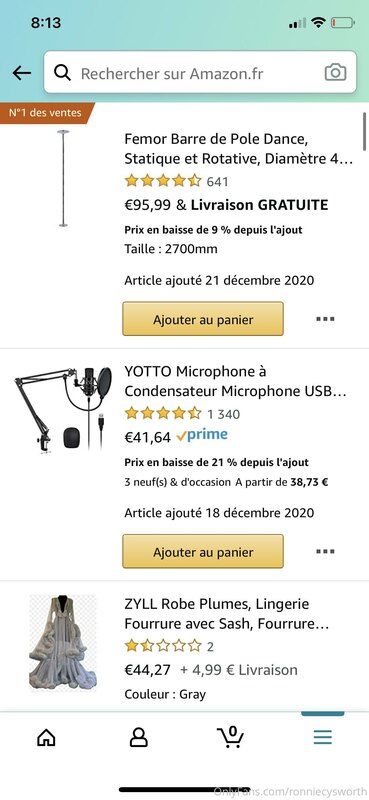
Task: Open the account profile icon
Action: coord(138,737)
